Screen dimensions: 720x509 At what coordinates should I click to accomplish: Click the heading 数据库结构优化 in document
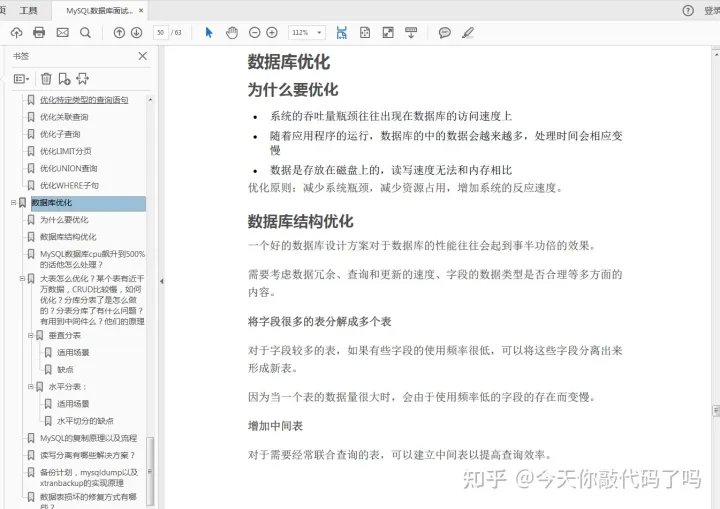[300, 221]
